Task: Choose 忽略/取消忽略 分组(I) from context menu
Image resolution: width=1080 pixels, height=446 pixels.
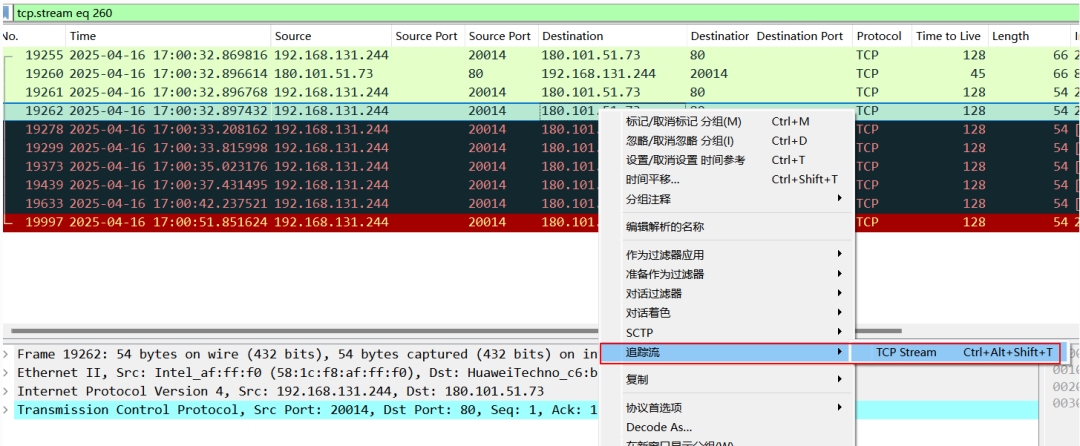Action: pyautogui.click(x=726, y=140)
